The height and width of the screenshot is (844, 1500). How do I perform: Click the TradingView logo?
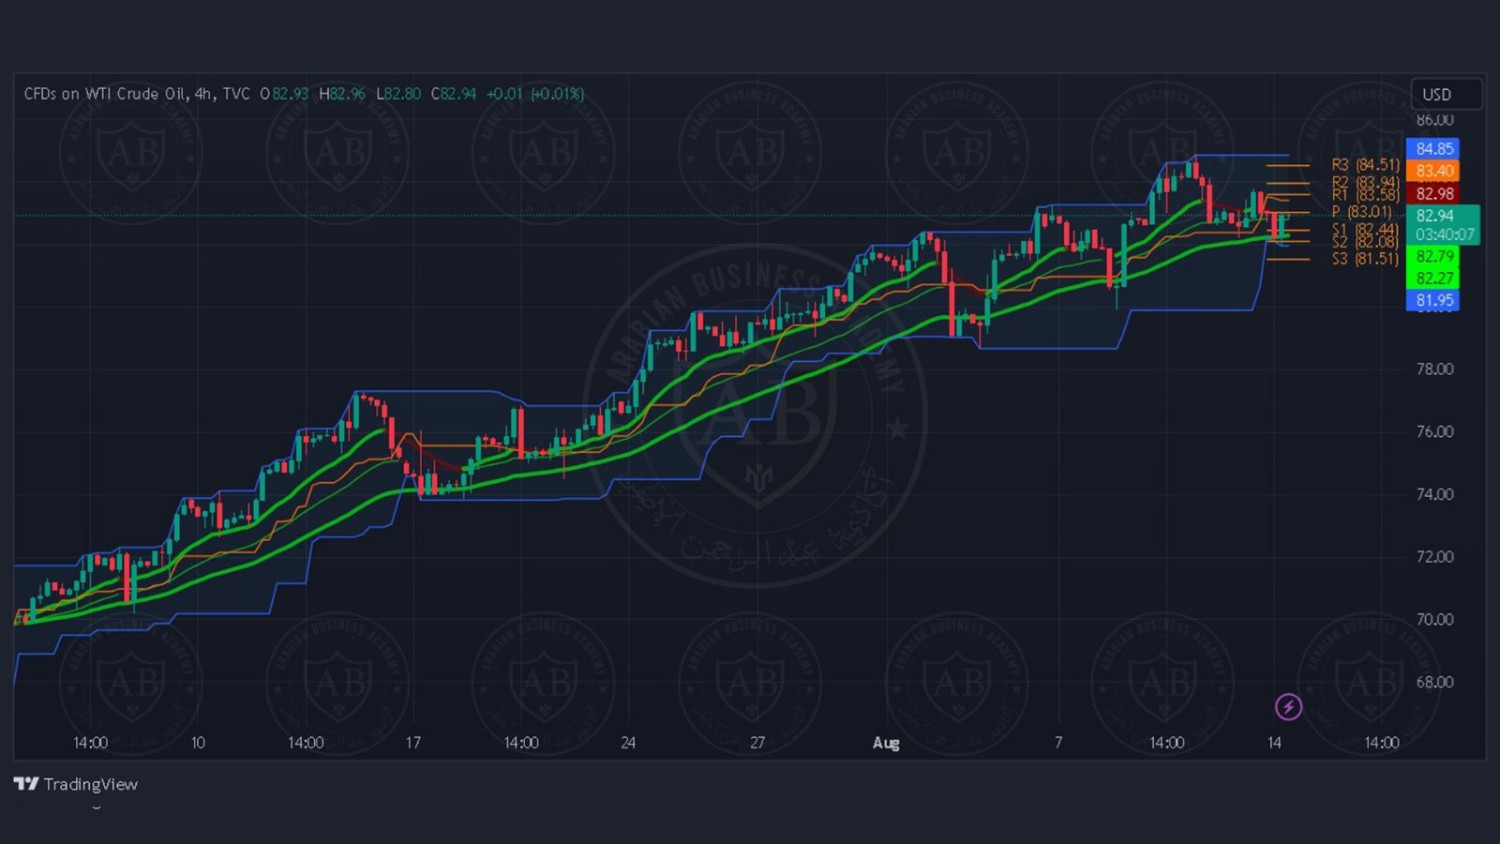coord(76,784)
